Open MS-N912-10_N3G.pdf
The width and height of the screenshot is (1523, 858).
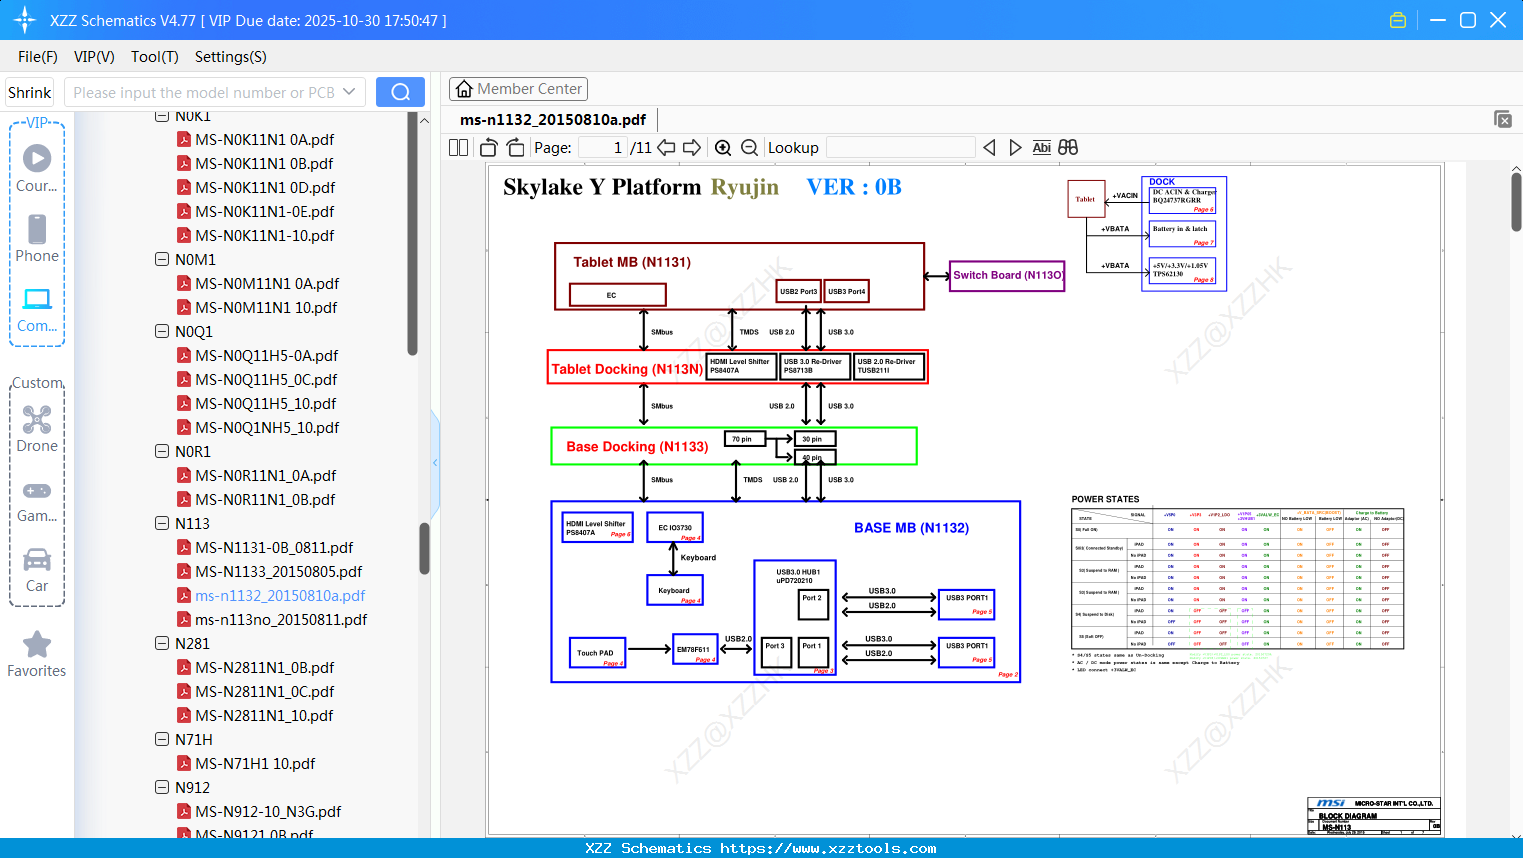click(268, 811)
